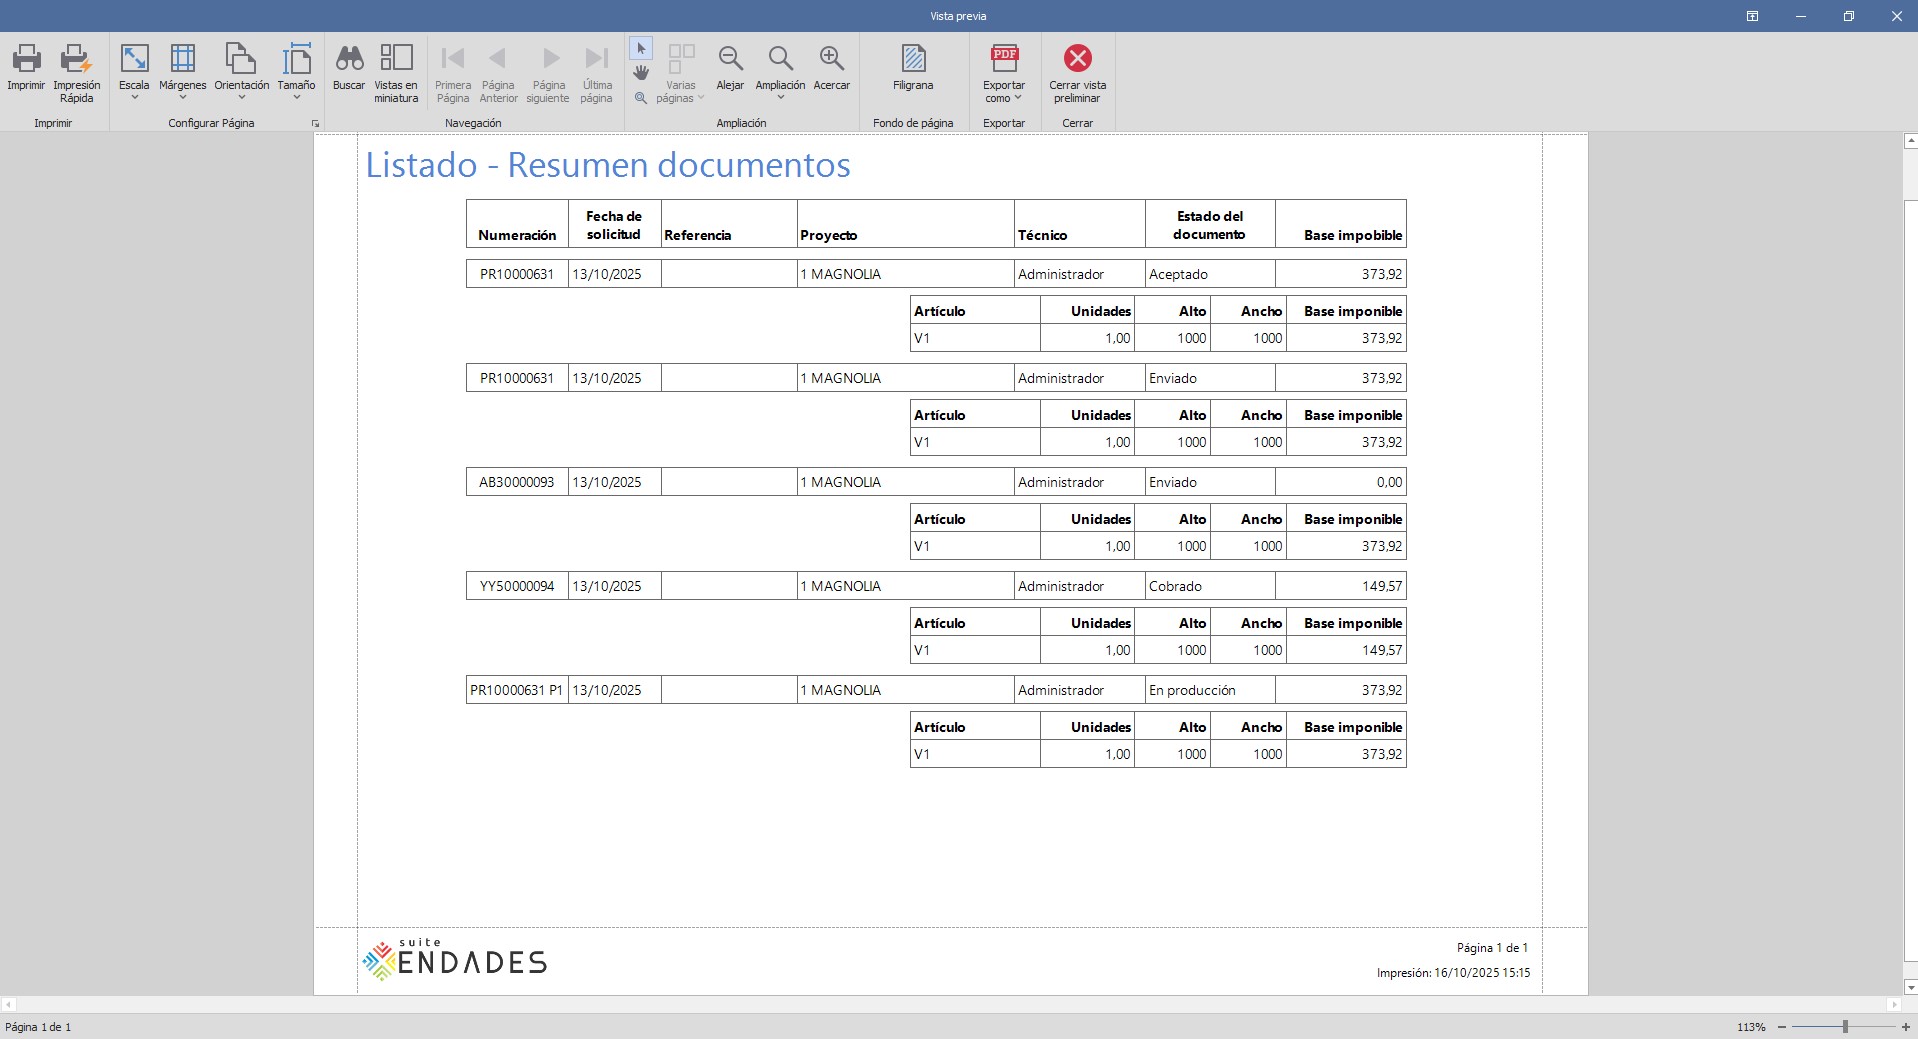Select the arrow pointer cursor tool
This screenshot has height=1039, width=1918.
pyautogui.click(x=641, y=48)
